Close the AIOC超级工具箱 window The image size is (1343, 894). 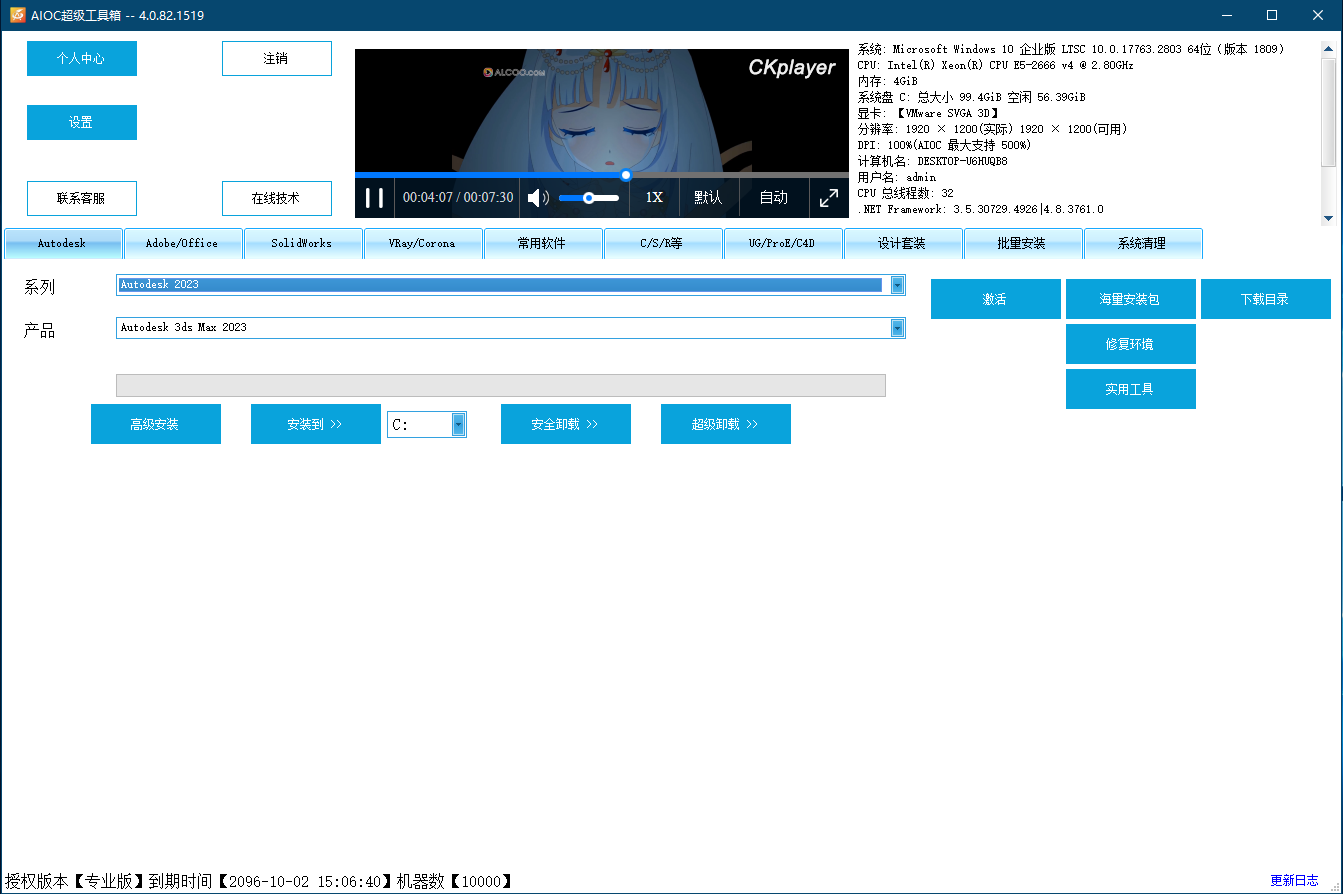point(1318,15)
